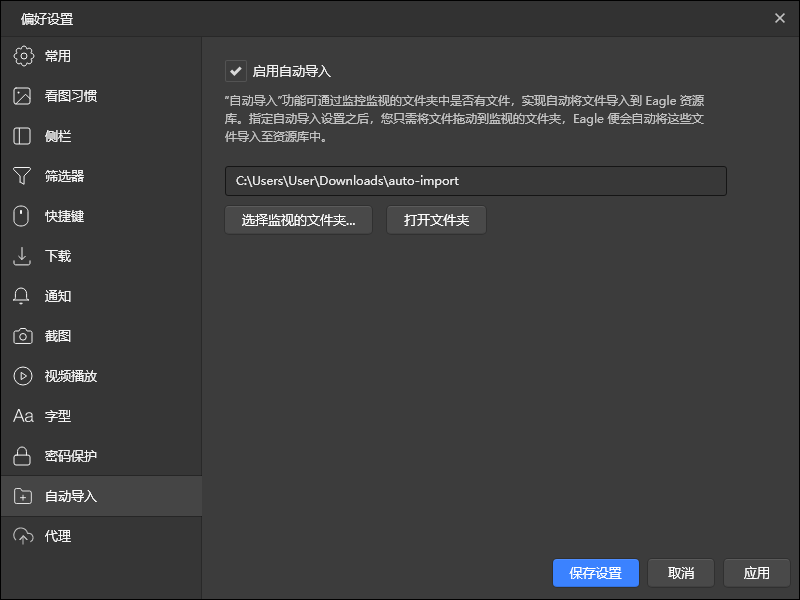This screenshot has height=600, width=800.
Task: Click the 偏好设置 window title
Action: coord(47,19)
